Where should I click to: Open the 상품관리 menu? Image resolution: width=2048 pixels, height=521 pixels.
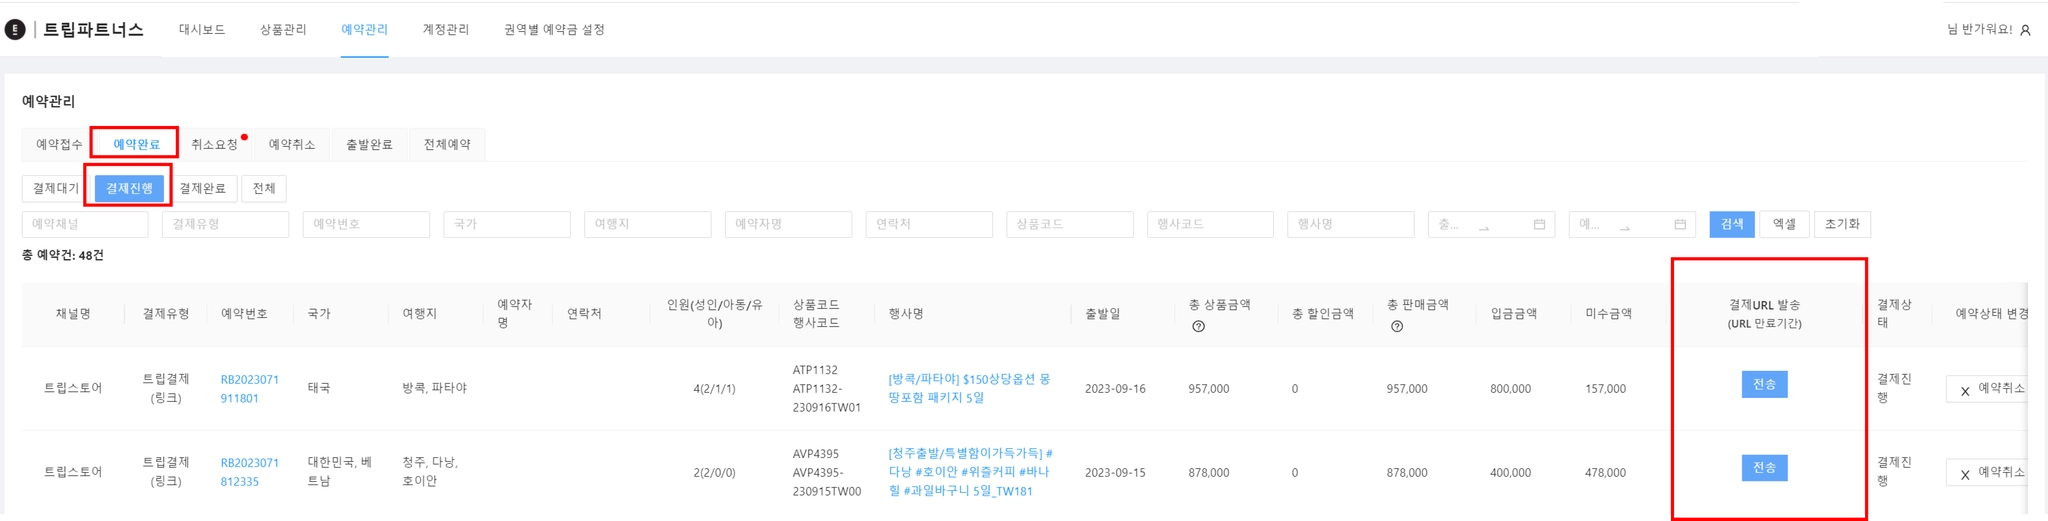[x=283, y=30]
